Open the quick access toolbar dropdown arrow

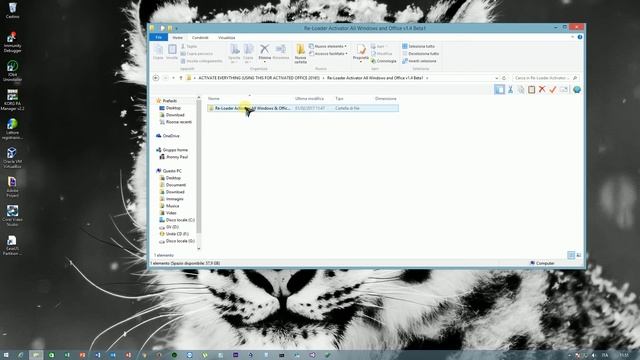pos(176,28)
